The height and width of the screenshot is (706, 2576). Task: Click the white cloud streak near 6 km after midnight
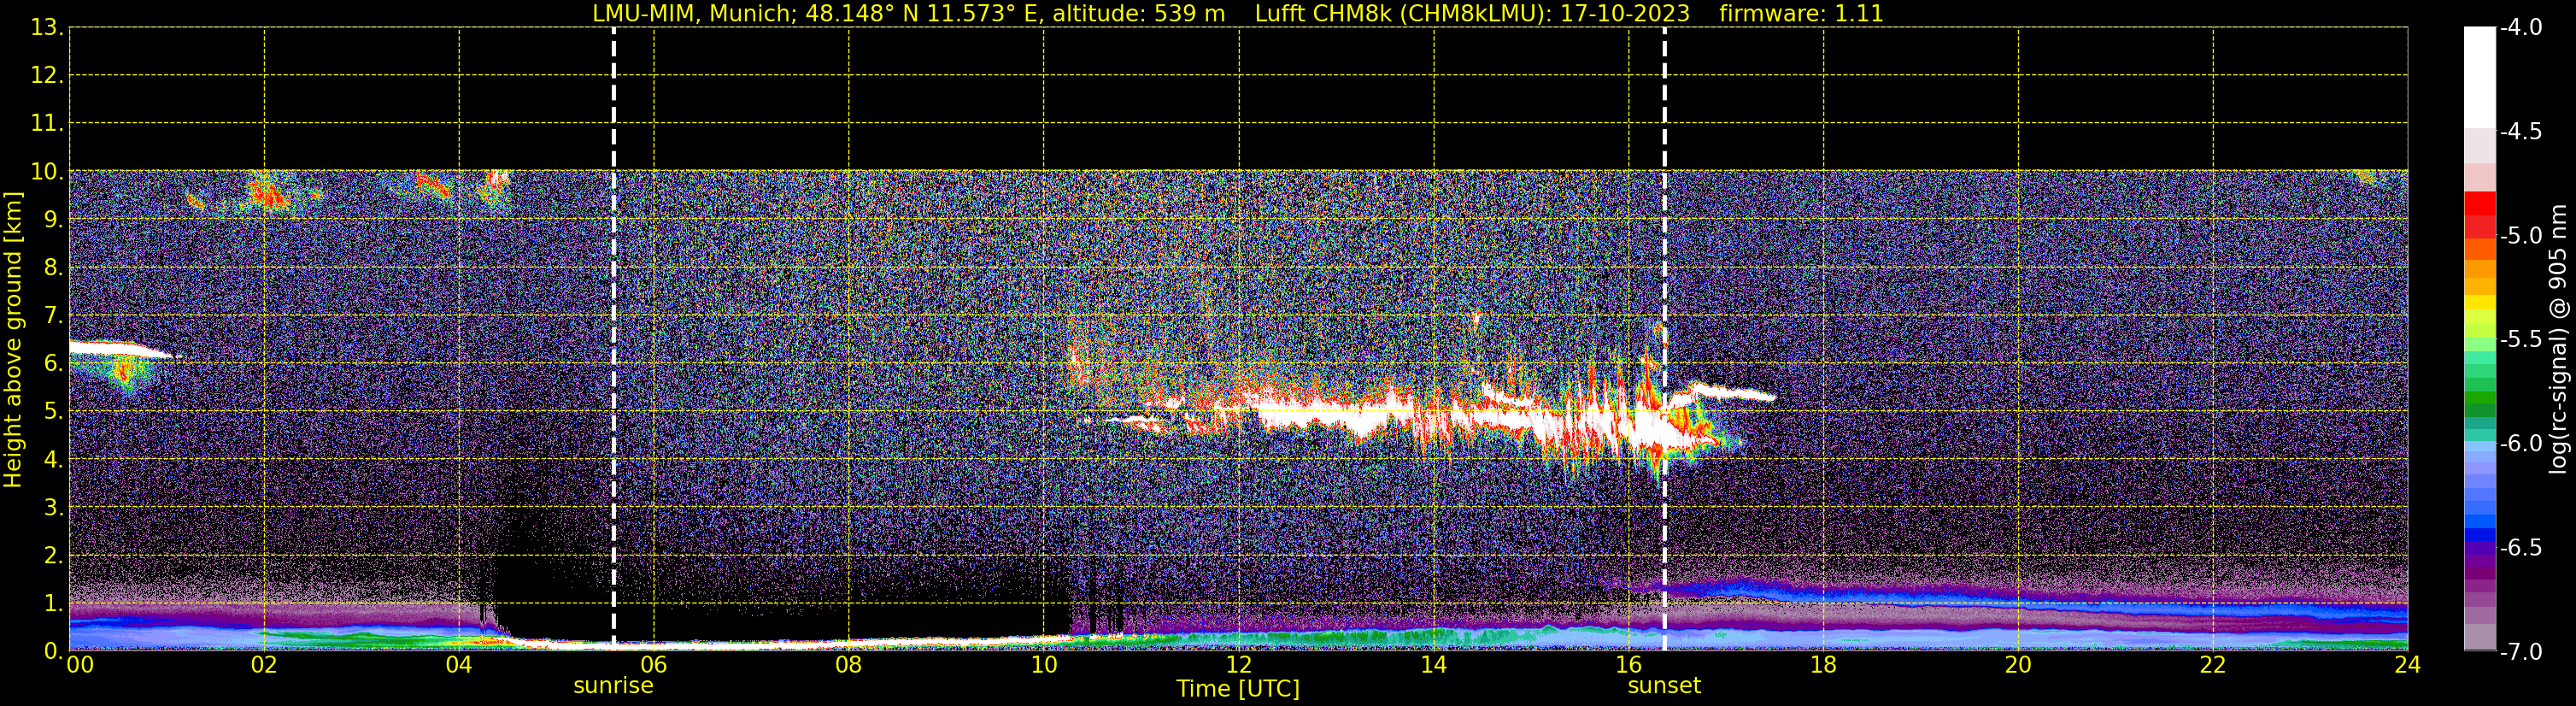pos(120,349)
